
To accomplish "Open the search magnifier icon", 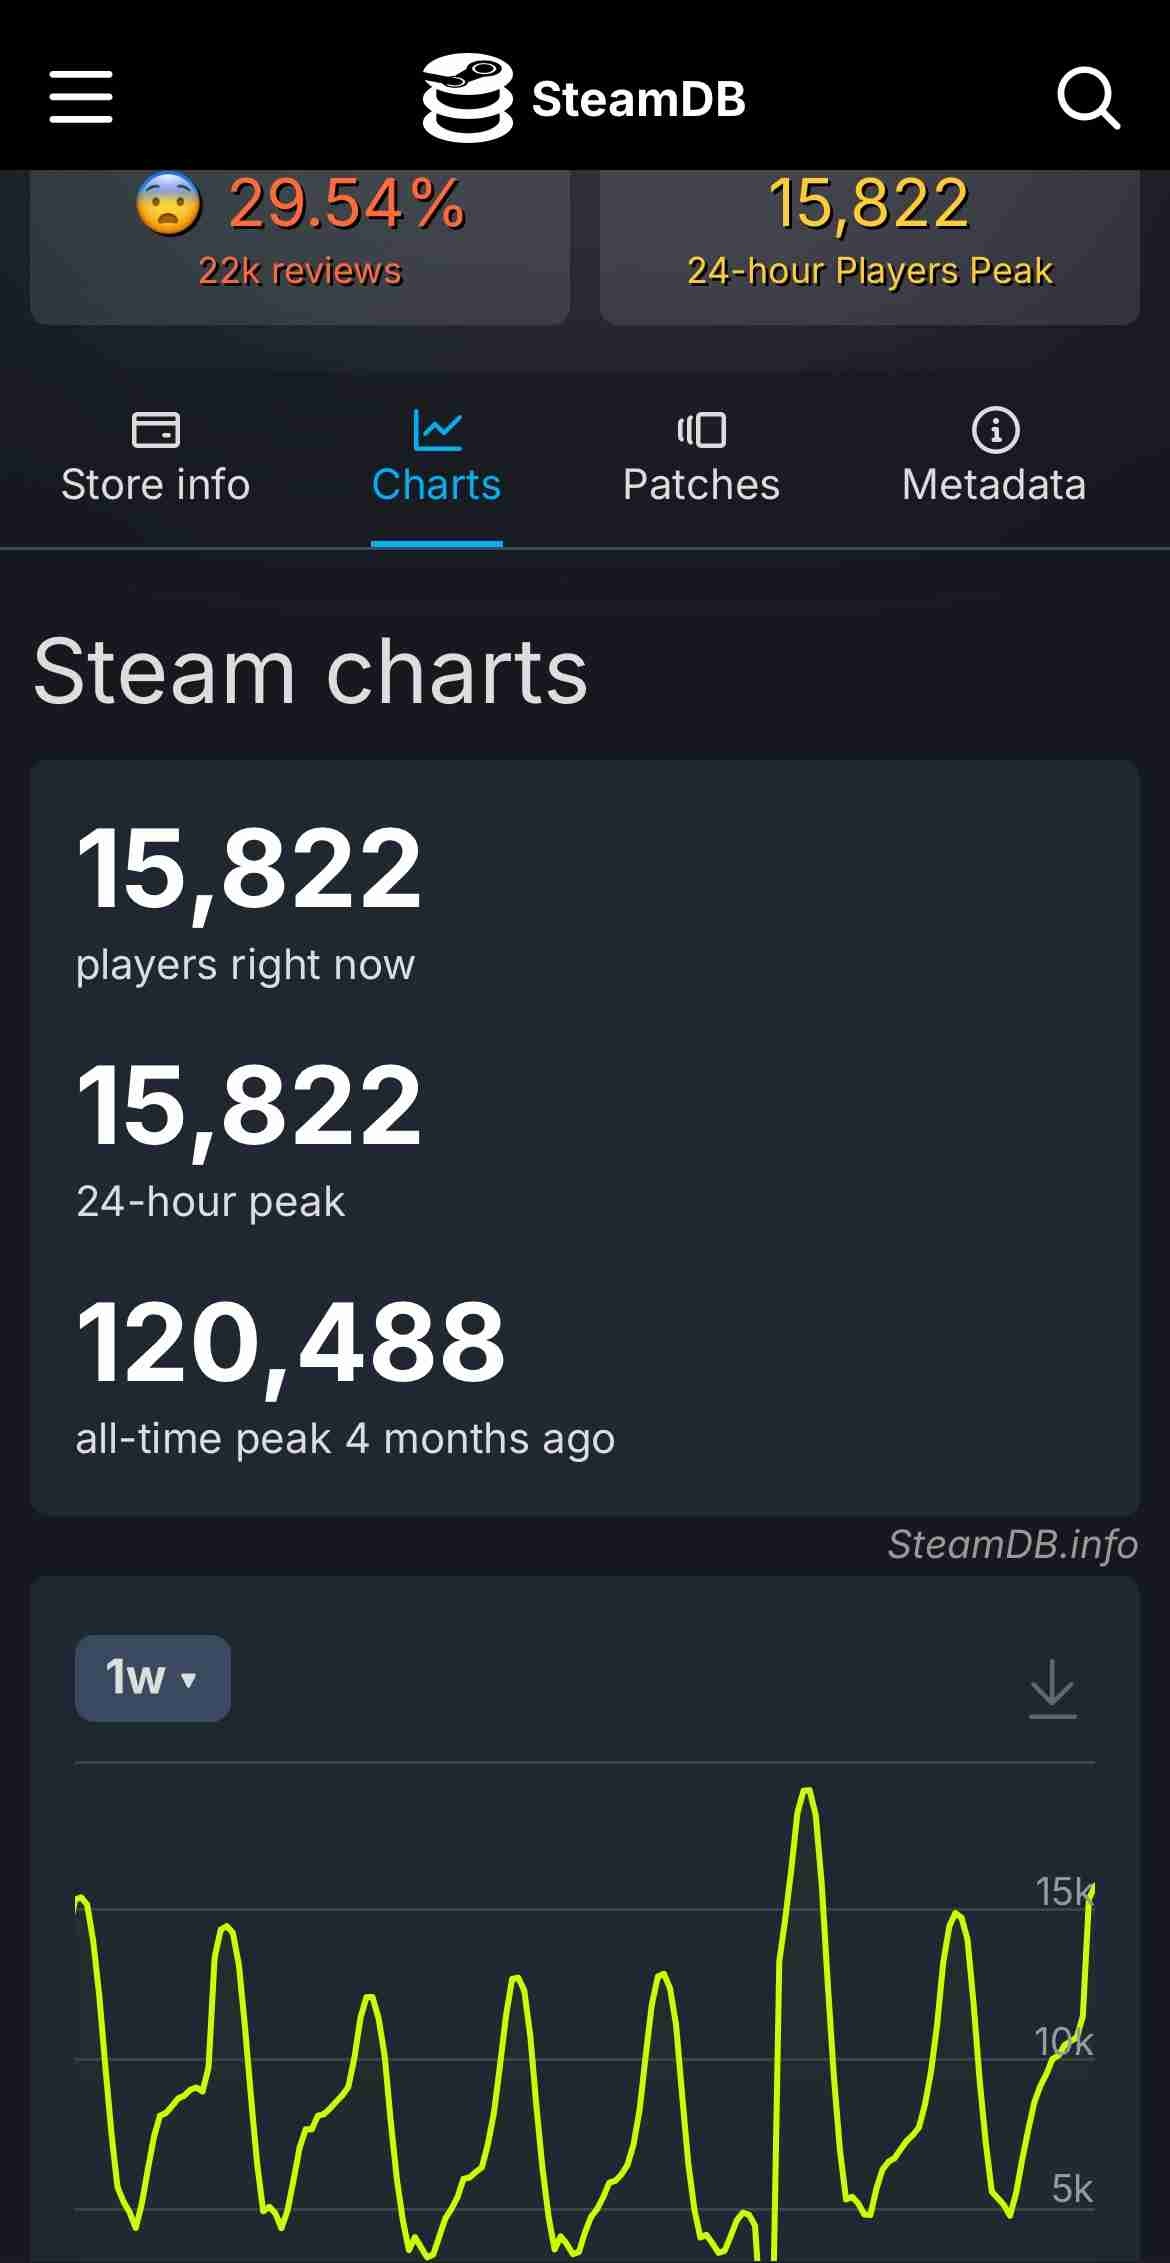I will click(x=1088, y=98).
